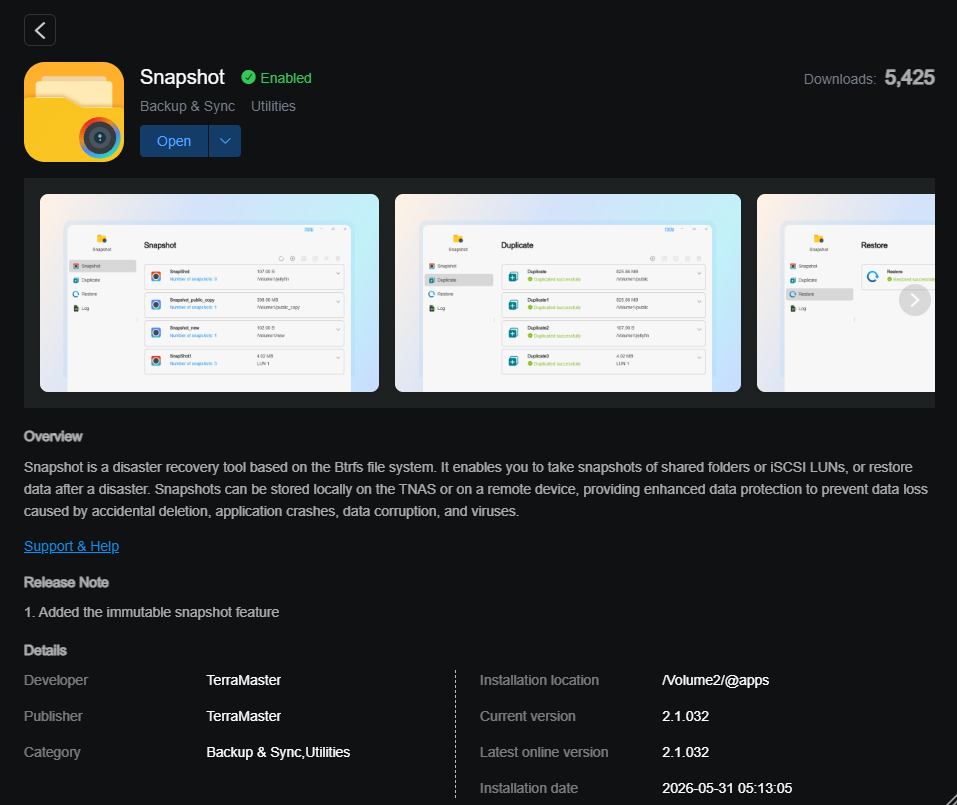Image resolution: width=957 pixels, height=805 pixels.
Task: Click the Category value 'Backup & Sync,Utilities'
Action: click(x=278, y=752)
